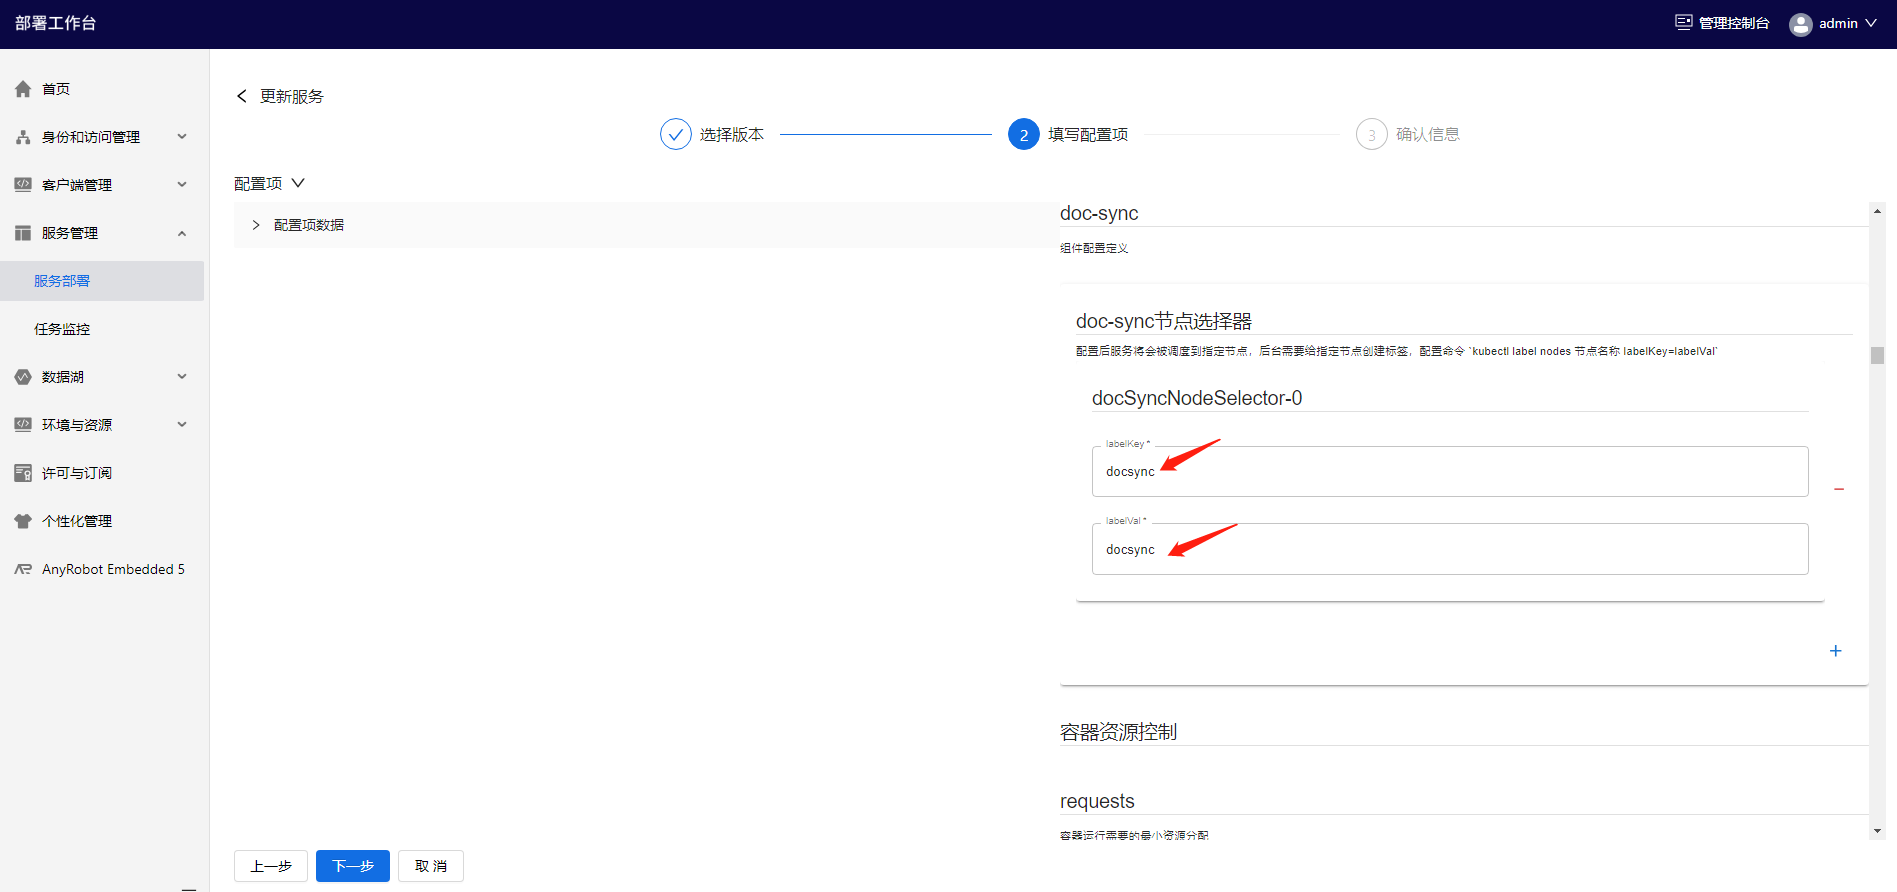Open 许可与订阅 menu item
Viewport: 1897px width, 892px height.
click(x=77, y=473)
